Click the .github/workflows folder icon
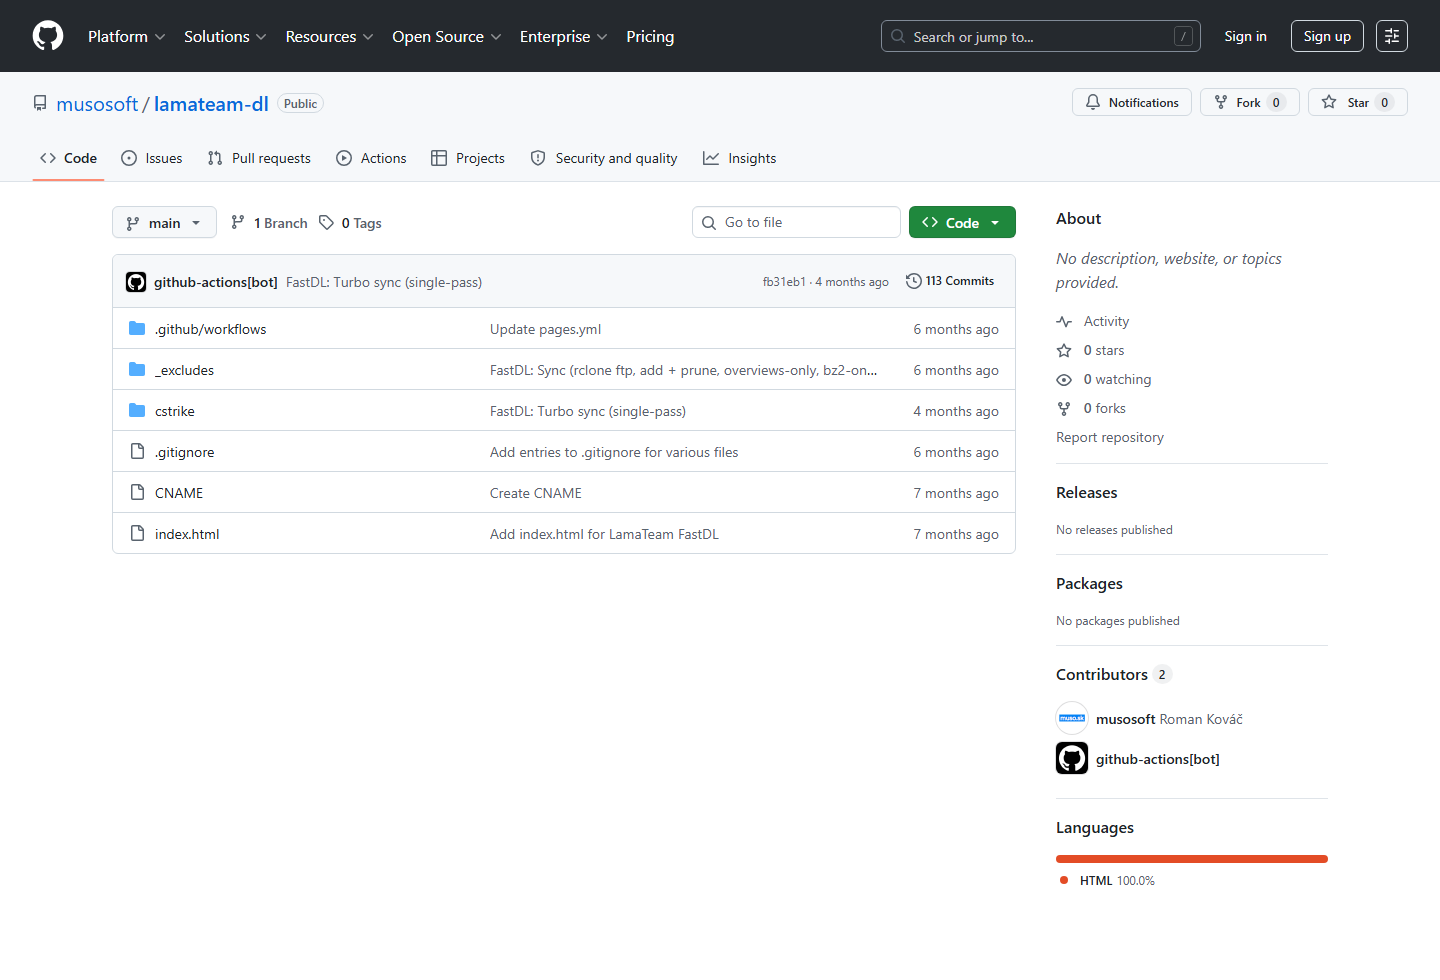The height and width of the screenshot is (980, 1440). tap(137, 328)
